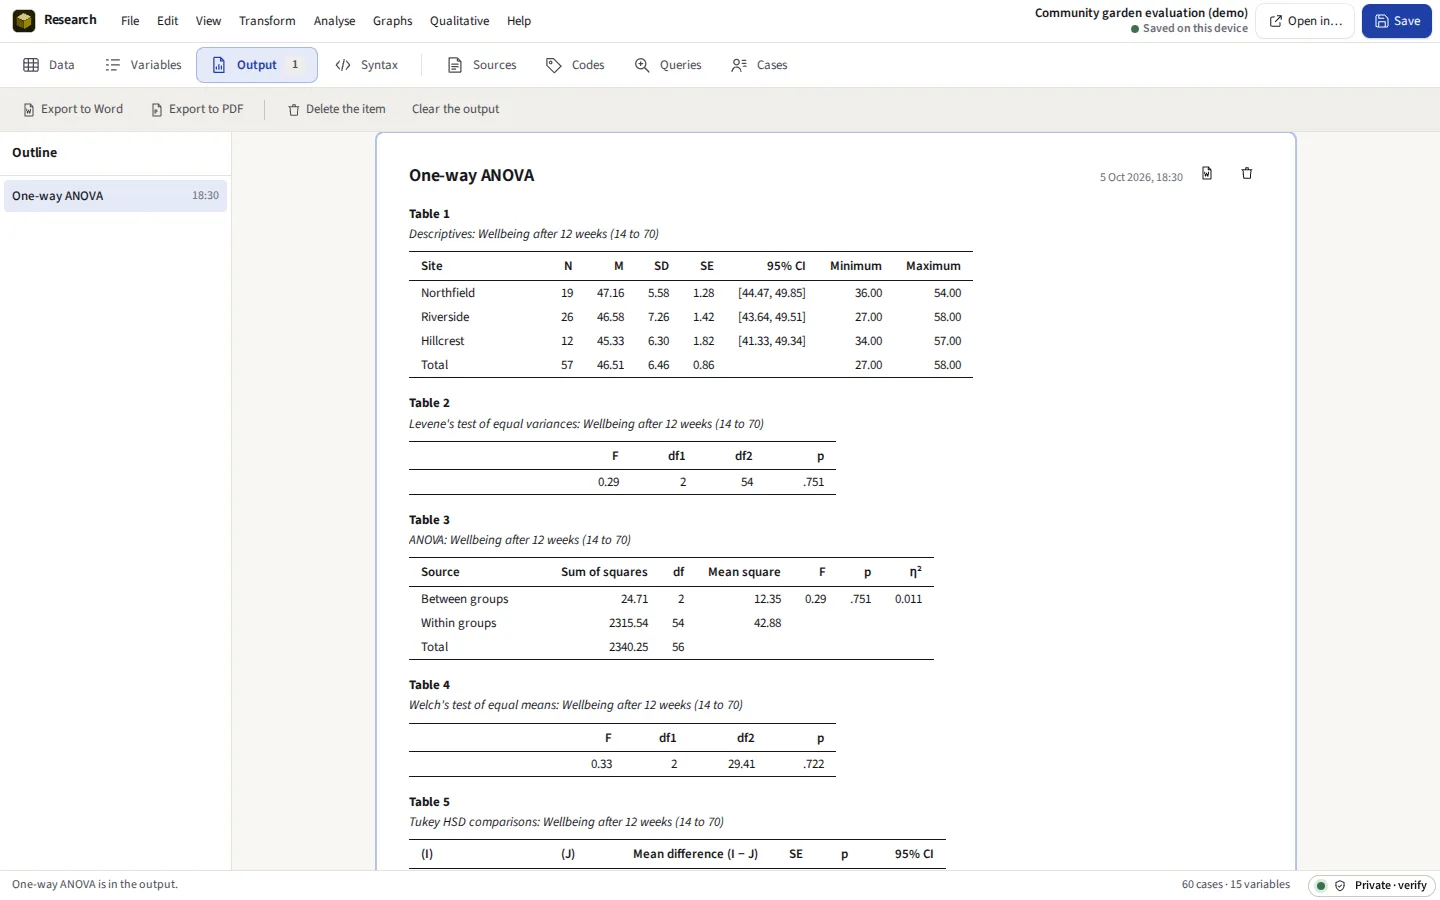Click the One-way ANOVA output heading
This screenshot has width=1440, height=900.
[x=471, y=175]
